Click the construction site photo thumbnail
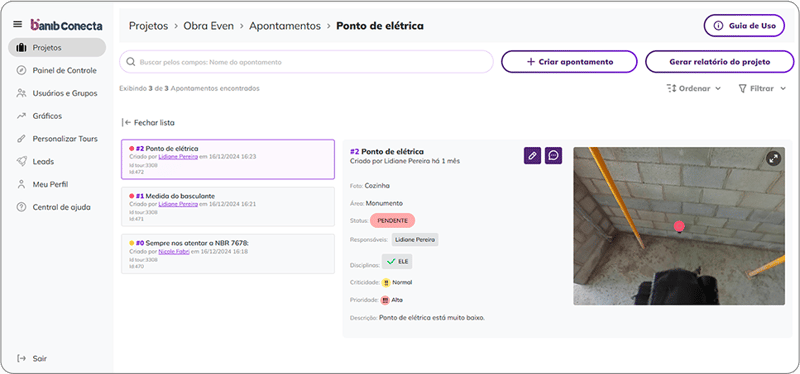The image size is (800, 374). pyautogui.click(x=679, y=226)
